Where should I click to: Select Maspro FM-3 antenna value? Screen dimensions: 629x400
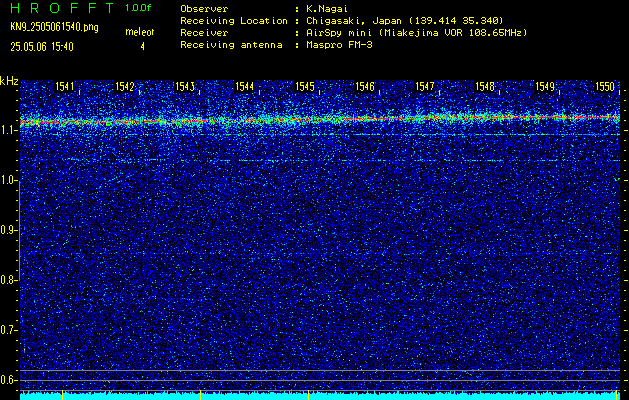click(x=339, y=45)
